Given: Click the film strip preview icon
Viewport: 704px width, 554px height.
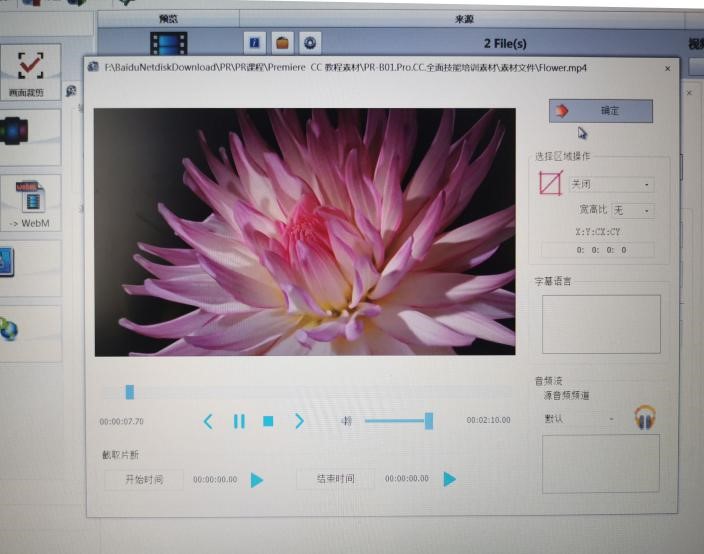Looking at the screenshot, I should (169, 43).
